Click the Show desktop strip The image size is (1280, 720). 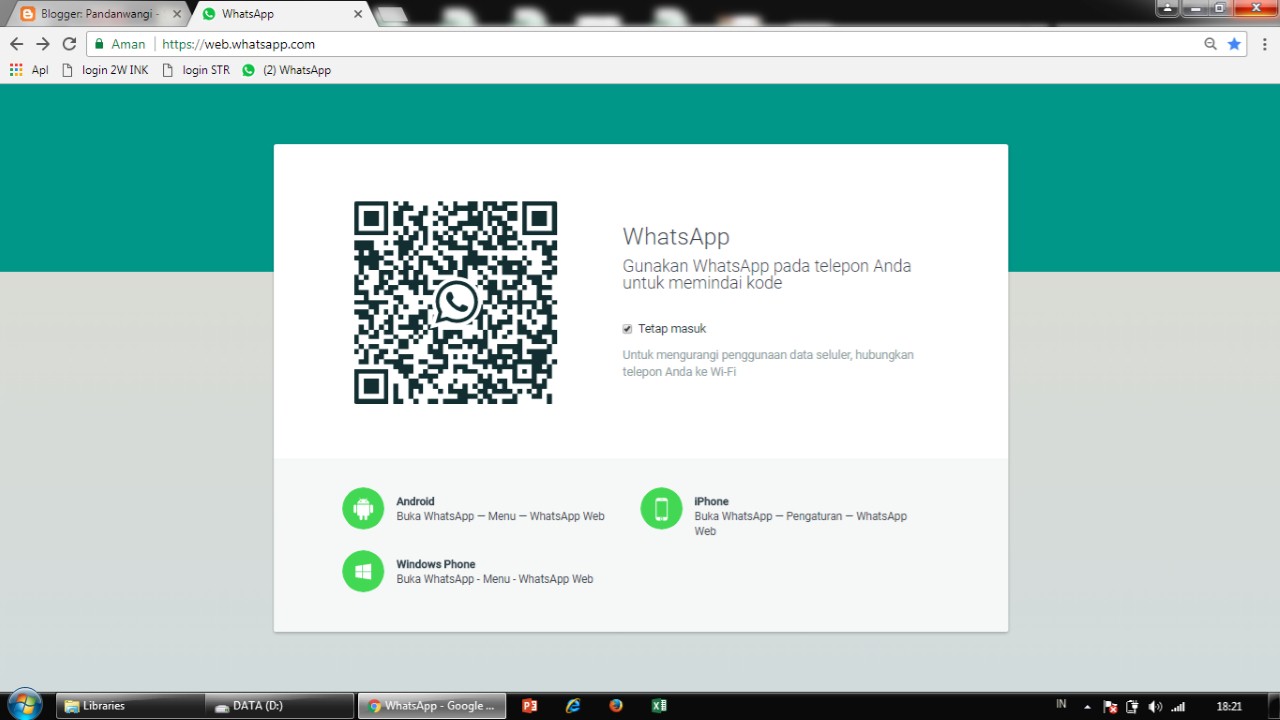pyautogui.click(x=1273, y=706)
